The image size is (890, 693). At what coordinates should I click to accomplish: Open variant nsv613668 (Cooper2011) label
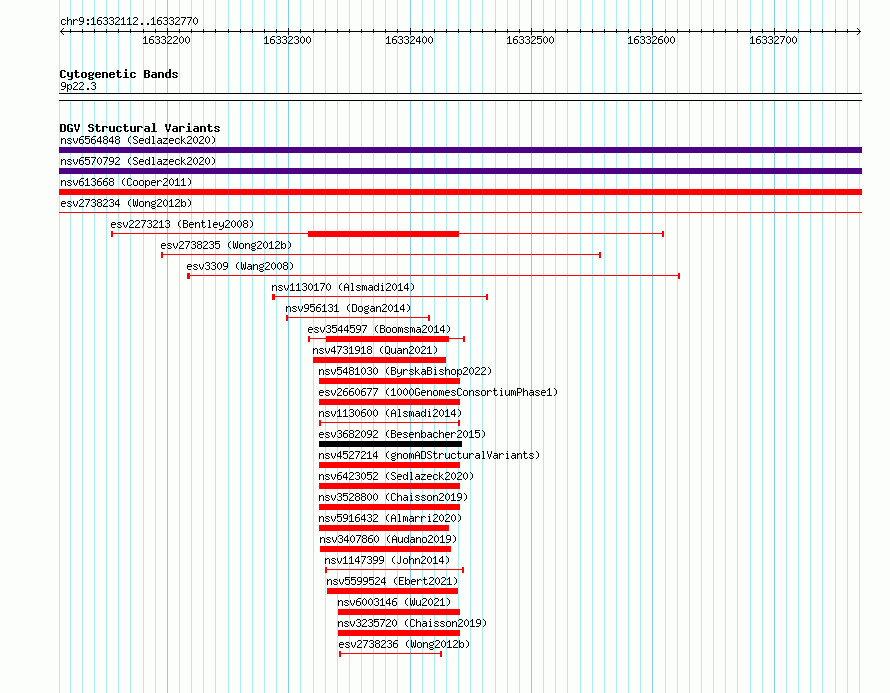tap(126, 182)
